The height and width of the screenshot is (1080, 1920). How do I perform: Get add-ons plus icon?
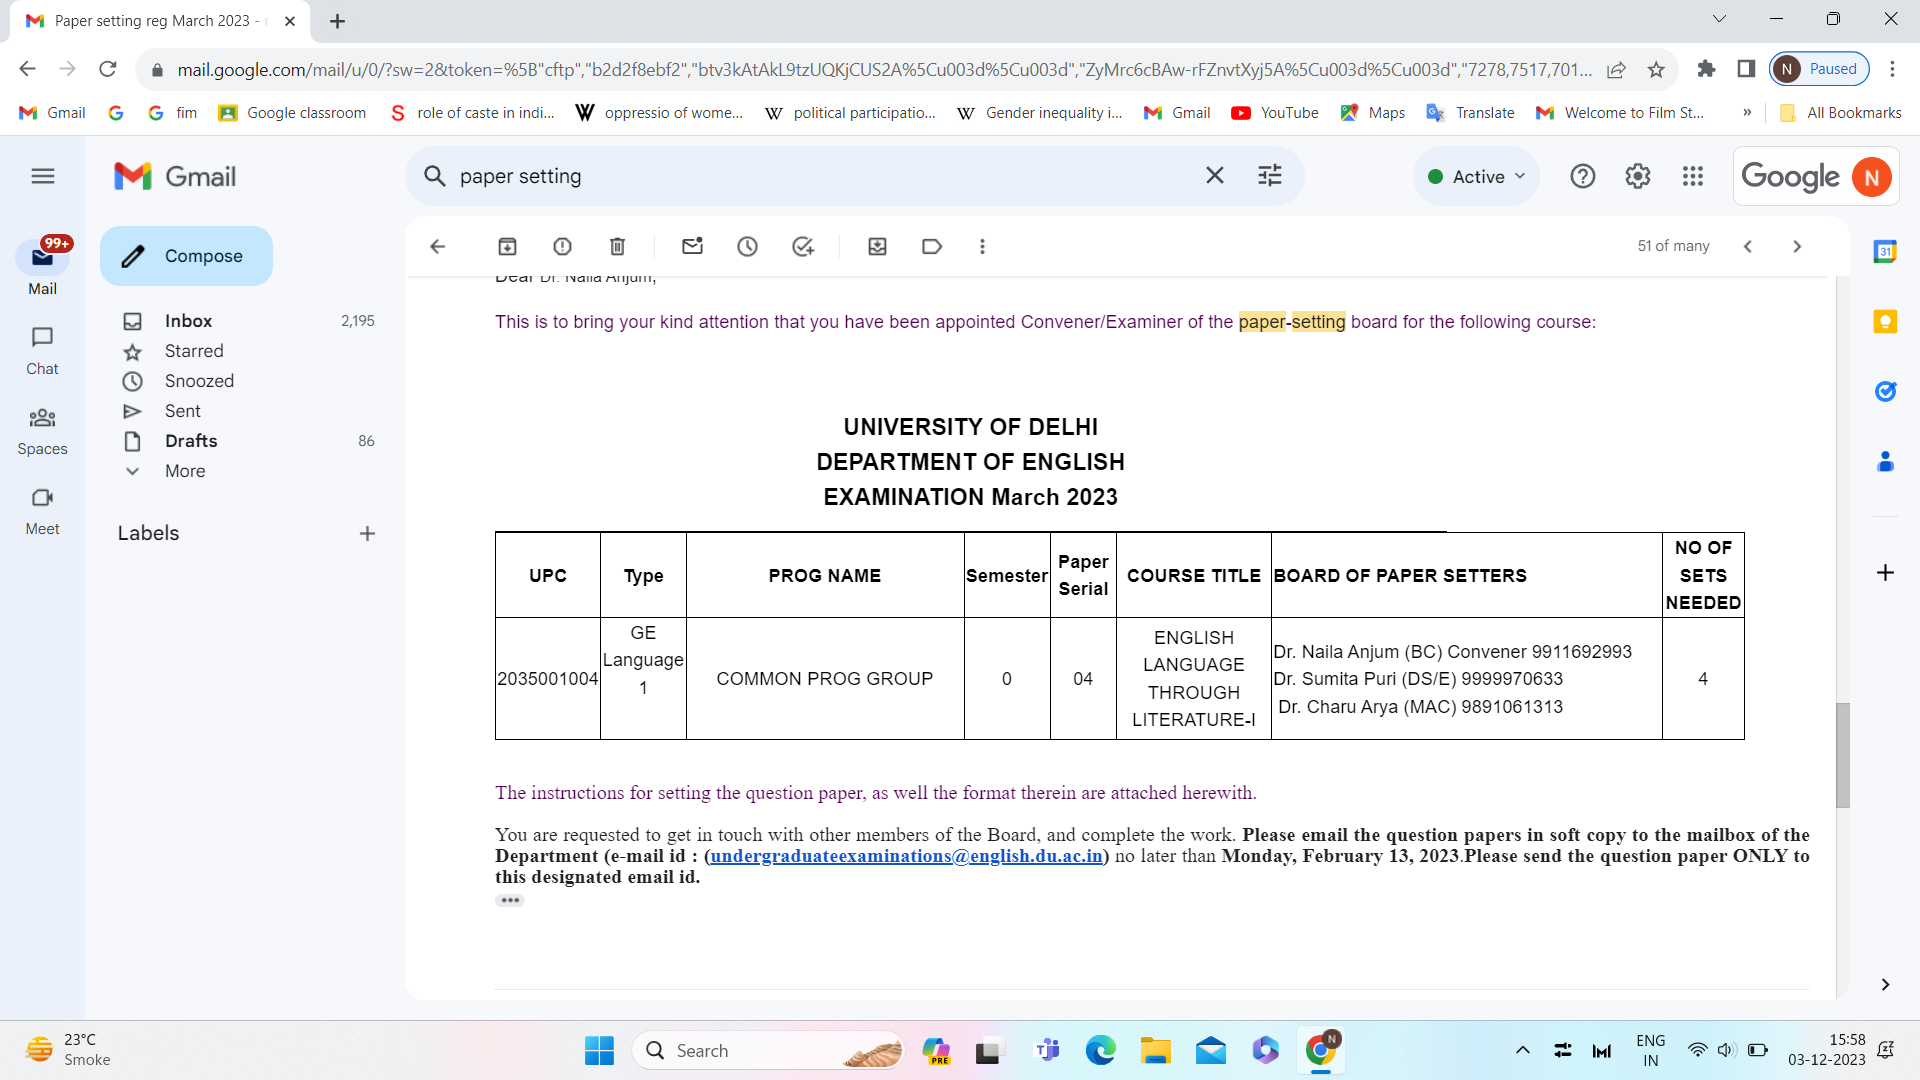point(1885,572)
